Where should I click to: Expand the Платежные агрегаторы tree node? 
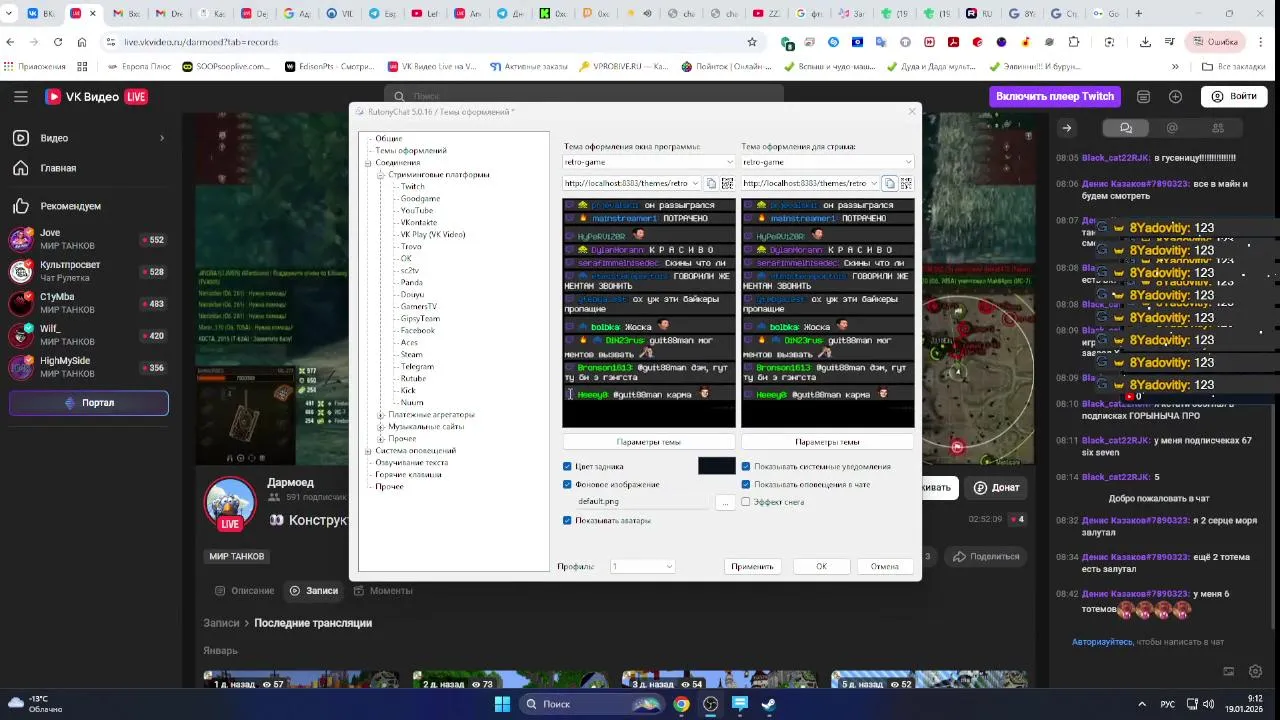(381, 415)
